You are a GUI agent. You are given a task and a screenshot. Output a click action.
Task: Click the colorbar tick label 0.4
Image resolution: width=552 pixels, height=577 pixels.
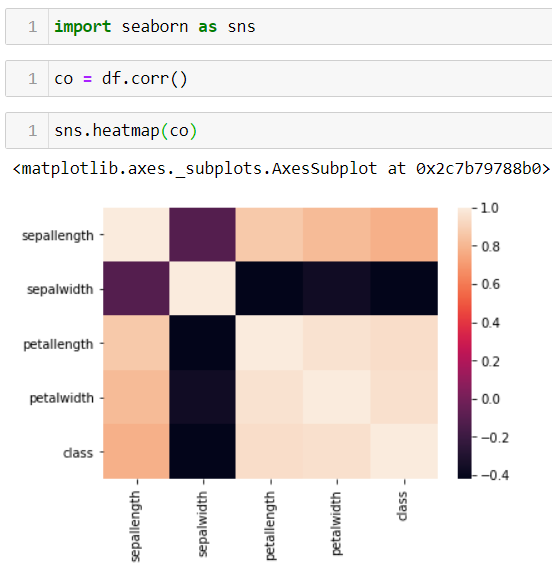tap(491, 323)
